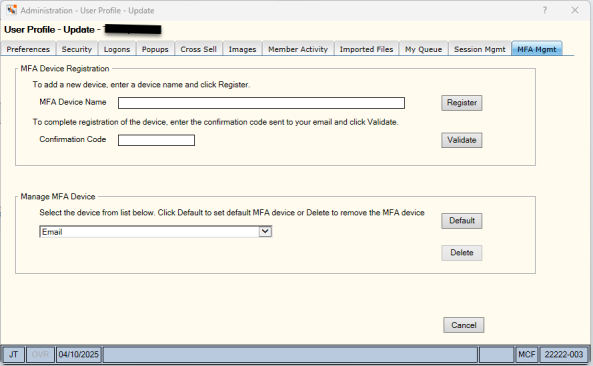Click the Validate button
593x366 pixels.
point(461,140)
